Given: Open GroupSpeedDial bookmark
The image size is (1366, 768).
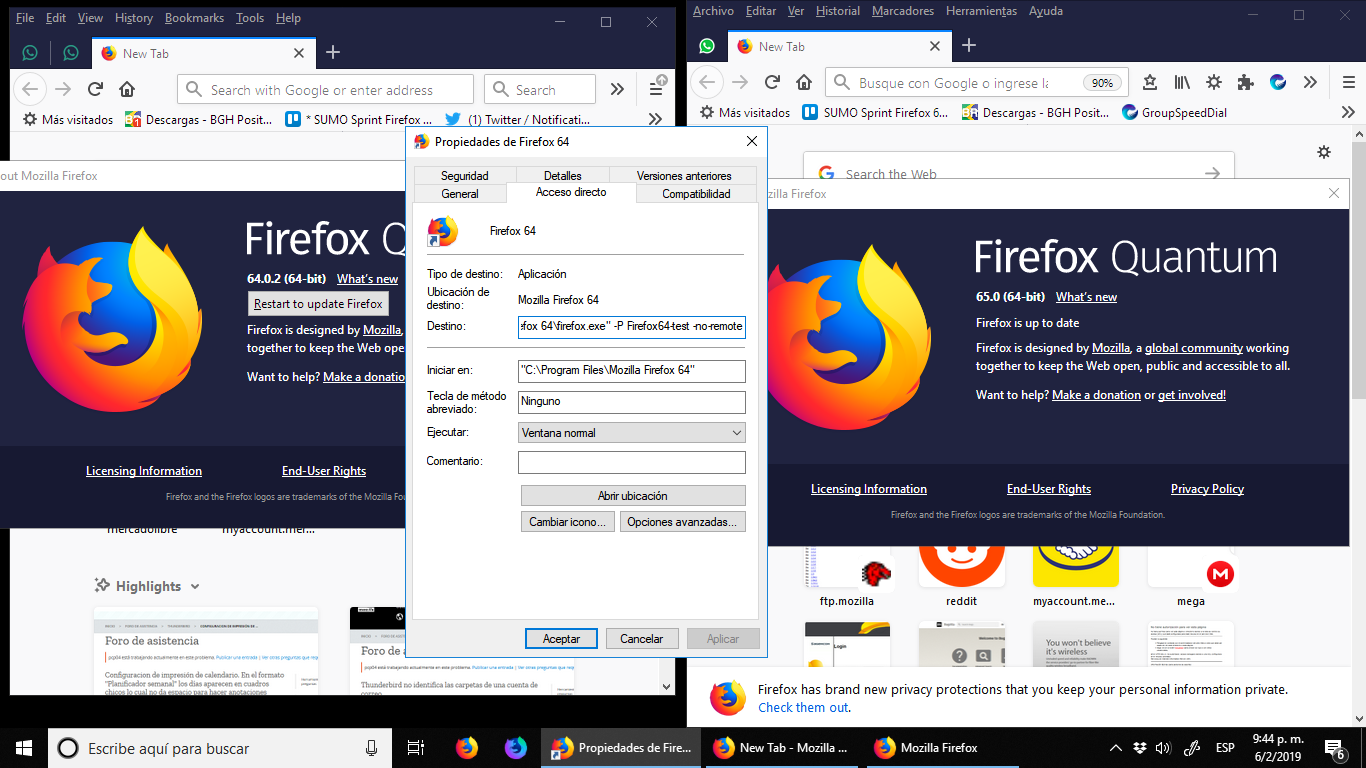Looking at the screenshot, I should (1175, 112).
